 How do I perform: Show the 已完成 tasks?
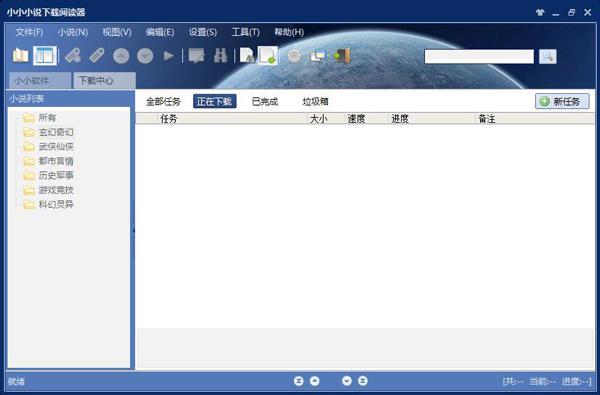[265, 102]
